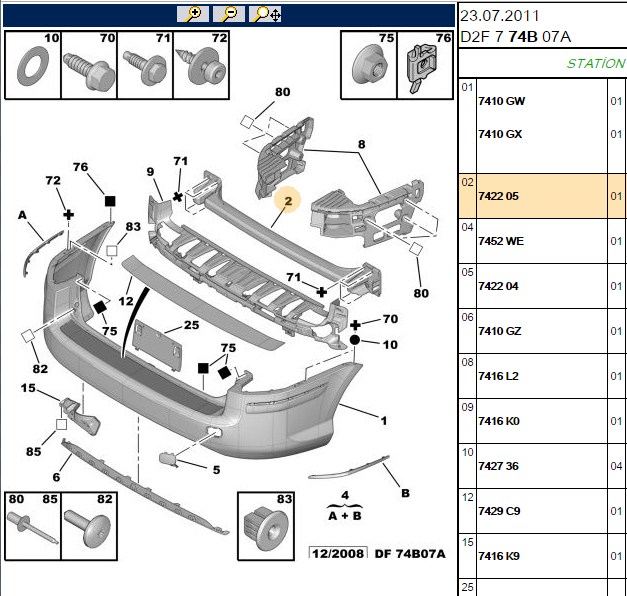Open rivet thumbnail numbered 80 85
The height and width of the screenshot is (596, 627).
click(33, 526)
